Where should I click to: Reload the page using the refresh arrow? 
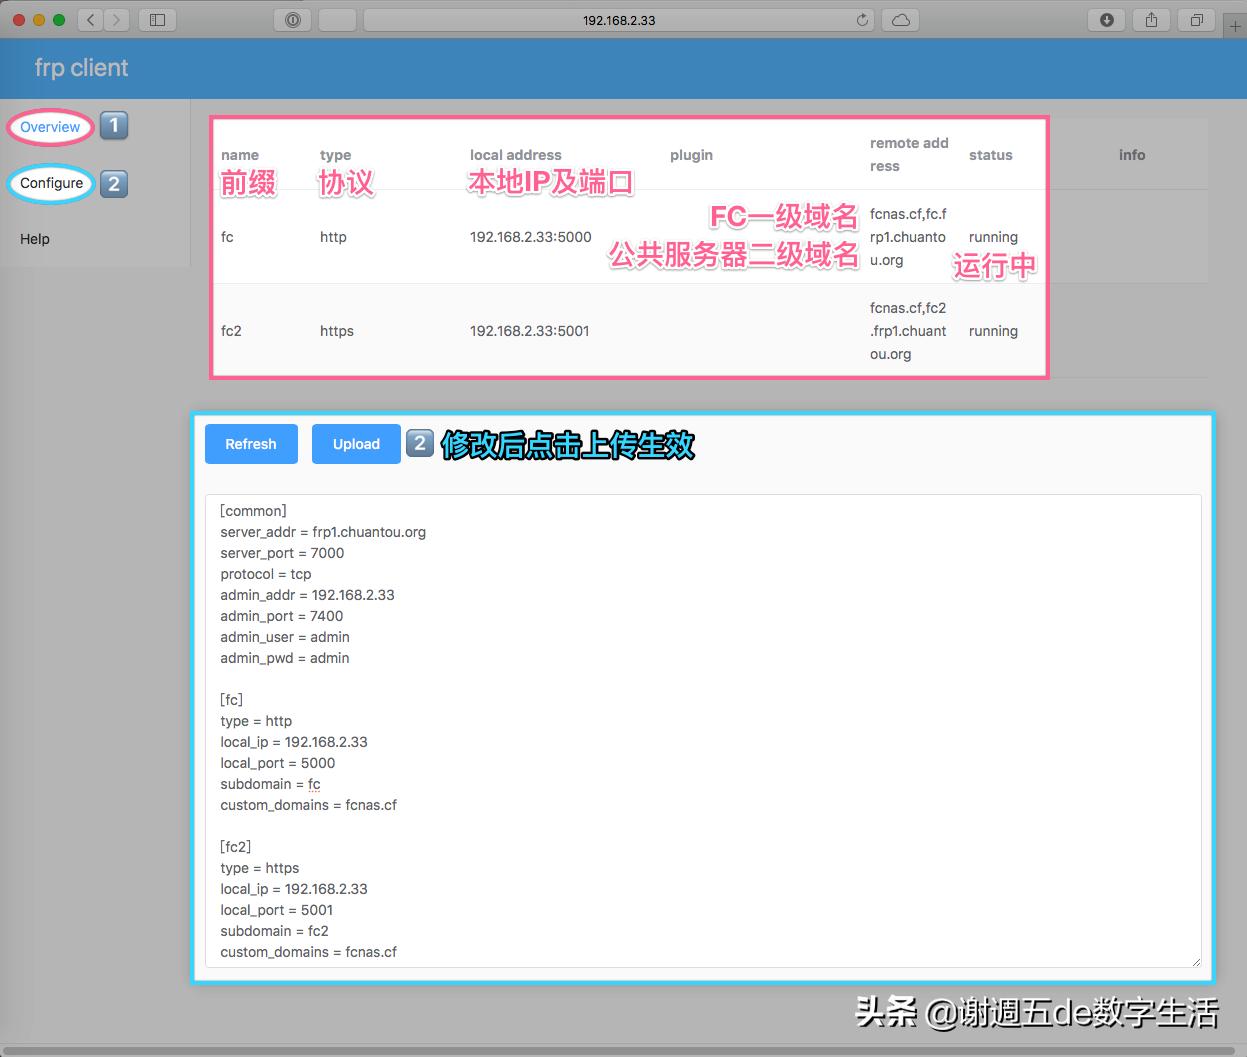tap(862, 19)
